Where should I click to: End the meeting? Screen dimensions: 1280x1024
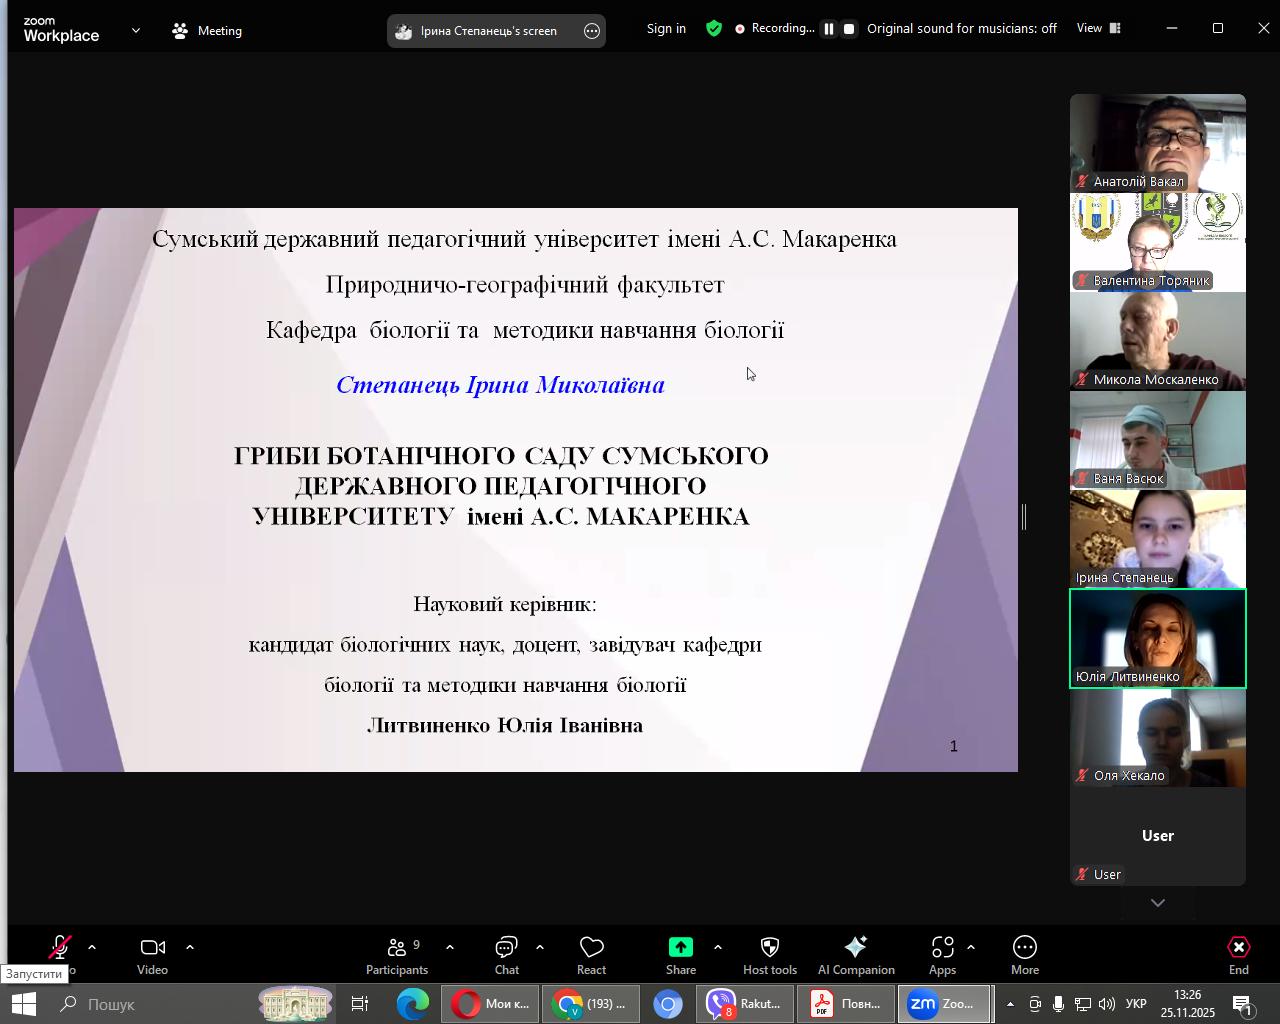coord(1238,955)
